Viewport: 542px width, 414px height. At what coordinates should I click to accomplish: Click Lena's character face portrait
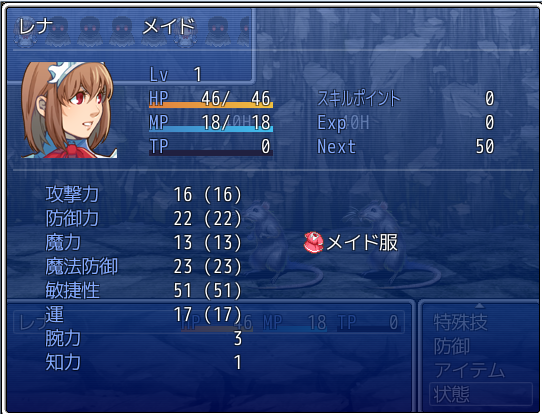(69, 110)
